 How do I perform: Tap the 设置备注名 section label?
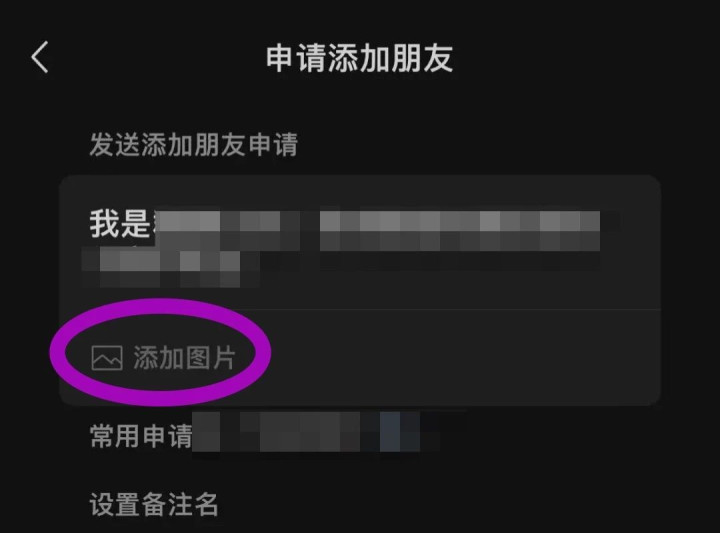coord(153,504)
